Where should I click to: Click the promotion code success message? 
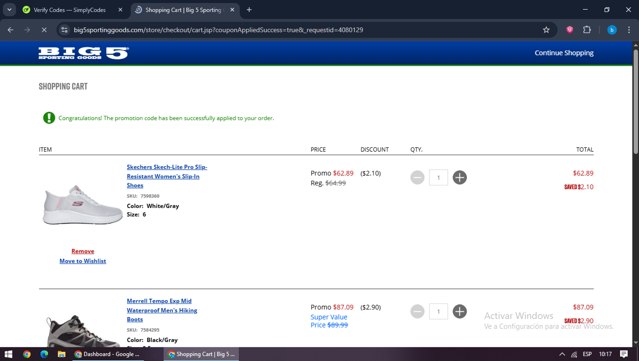tap(166, 118)
